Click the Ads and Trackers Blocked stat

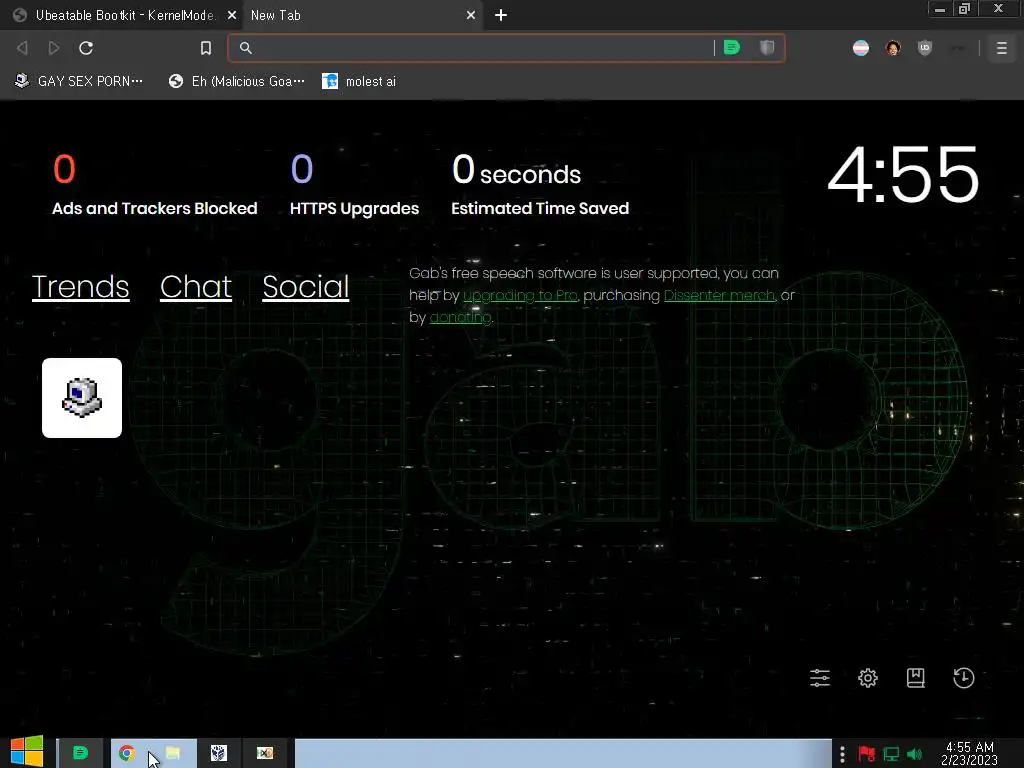tap(155, 185)
